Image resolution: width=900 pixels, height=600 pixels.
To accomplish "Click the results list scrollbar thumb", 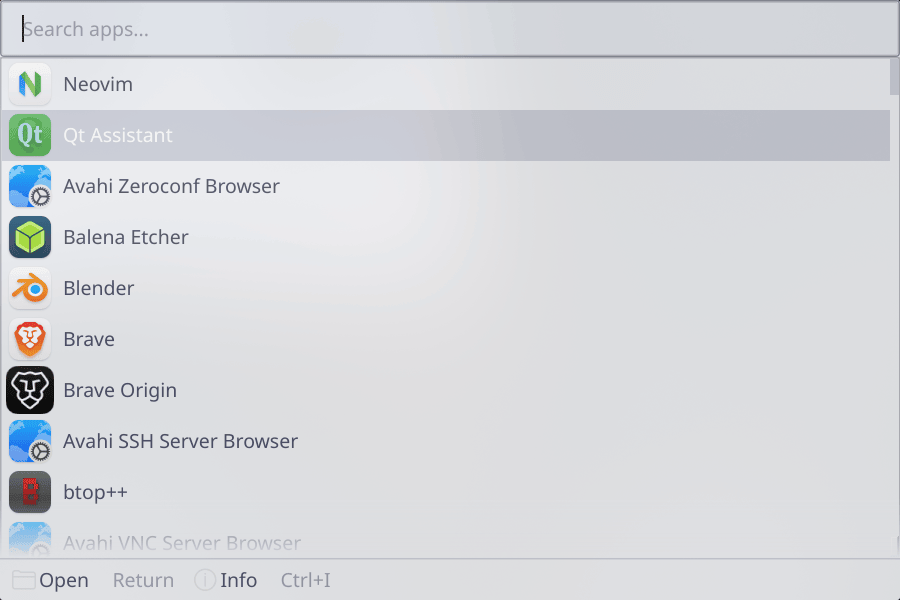I will [894, 76].
